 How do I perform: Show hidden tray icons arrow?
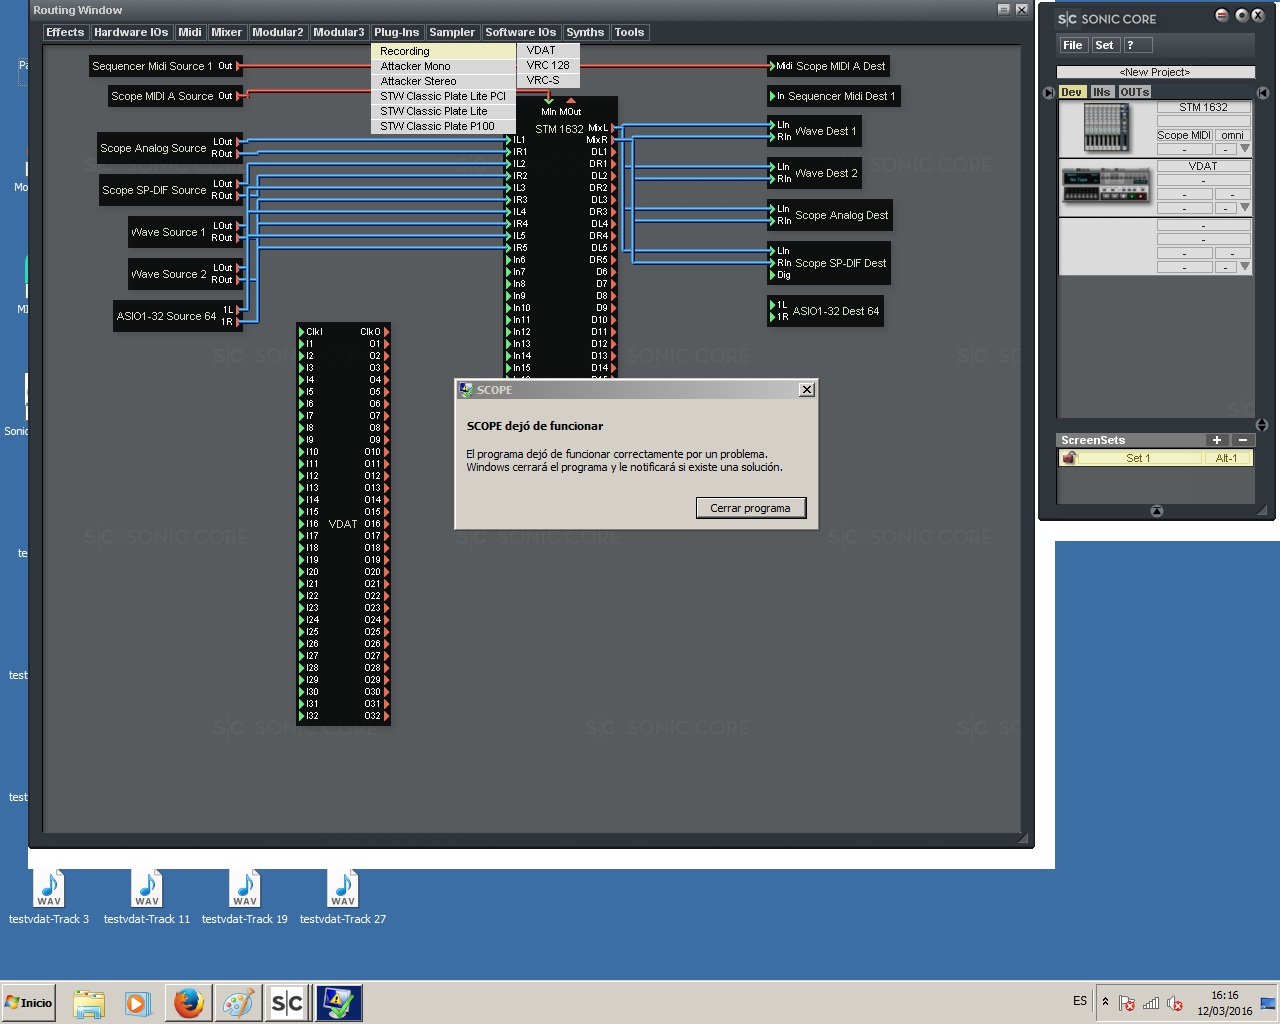point(1105,1001)
